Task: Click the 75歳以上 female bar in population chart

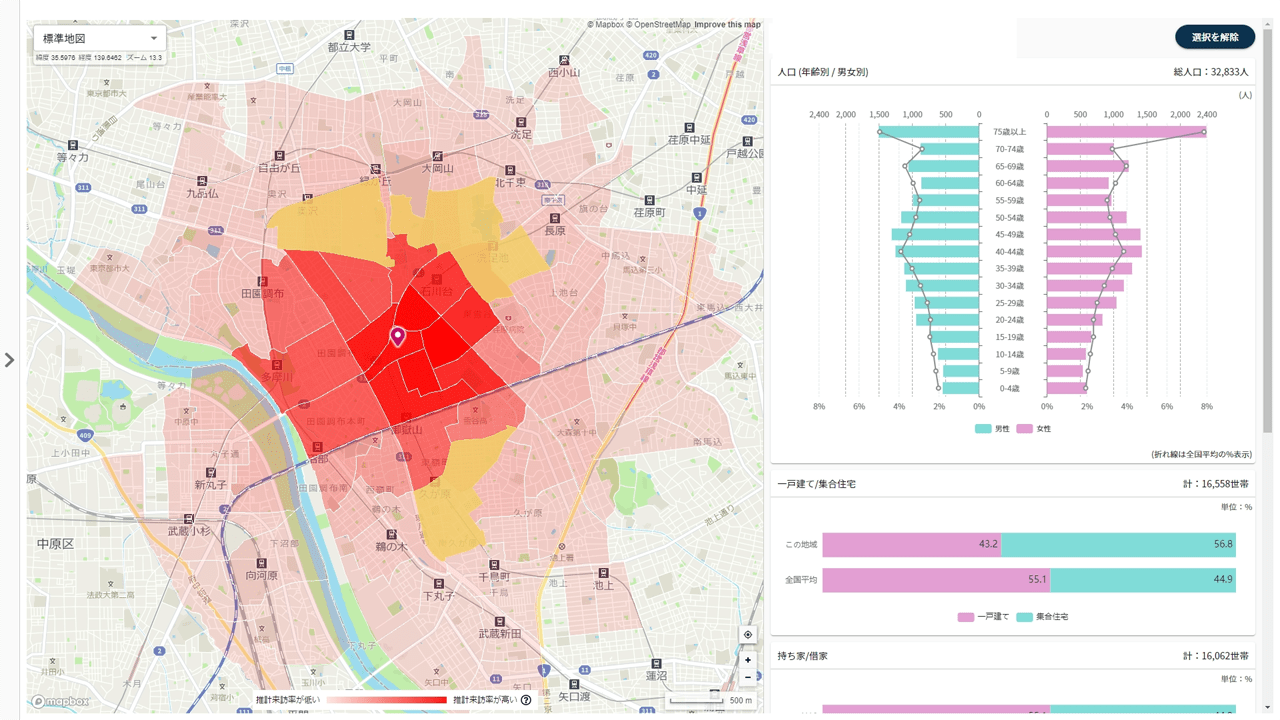Action: point(1125,132)
